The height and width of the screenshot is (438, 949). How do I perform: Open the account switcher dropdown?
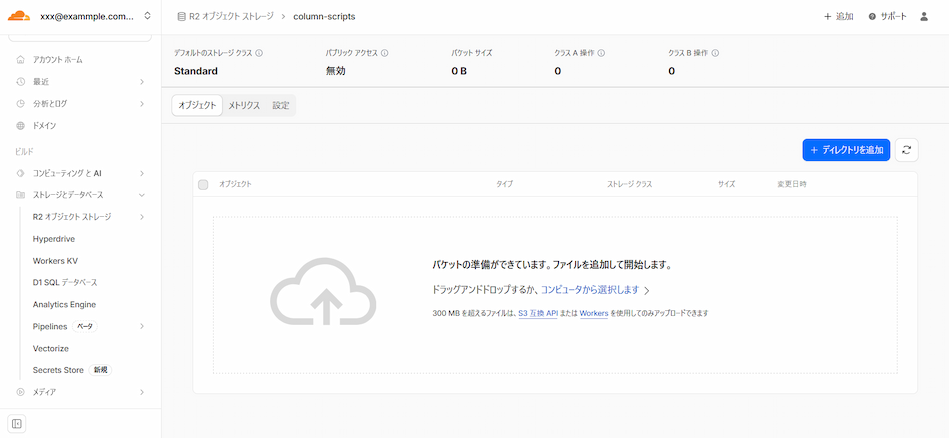147,16
